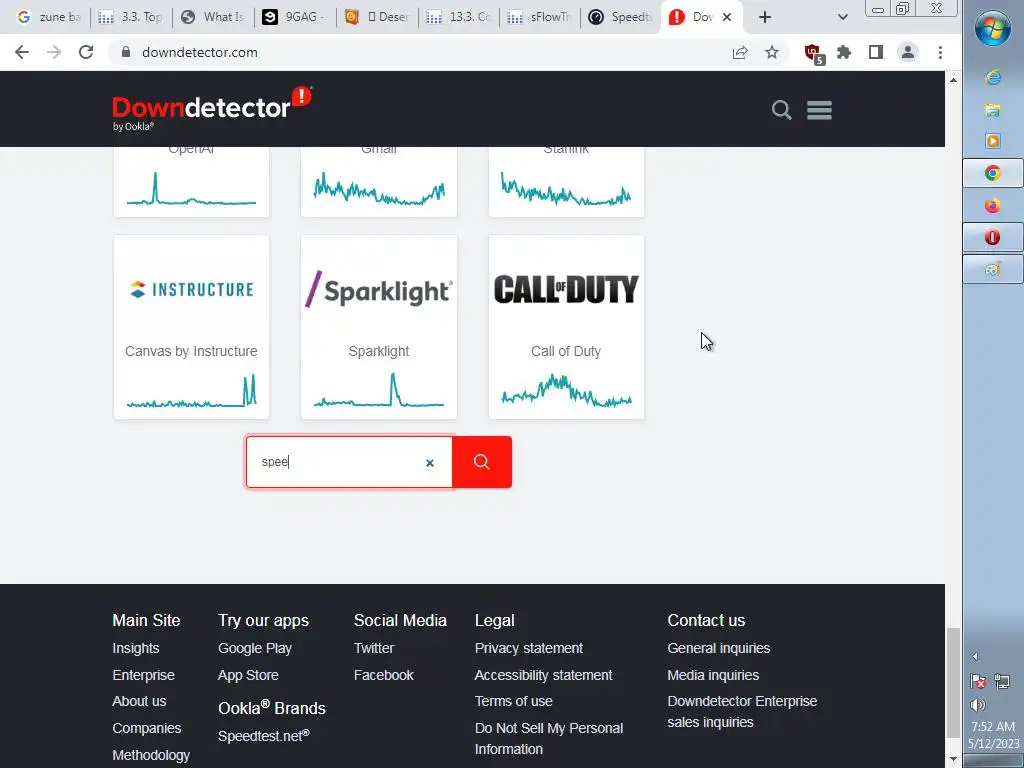Open the About us footer link

click(x=139, y=701)
